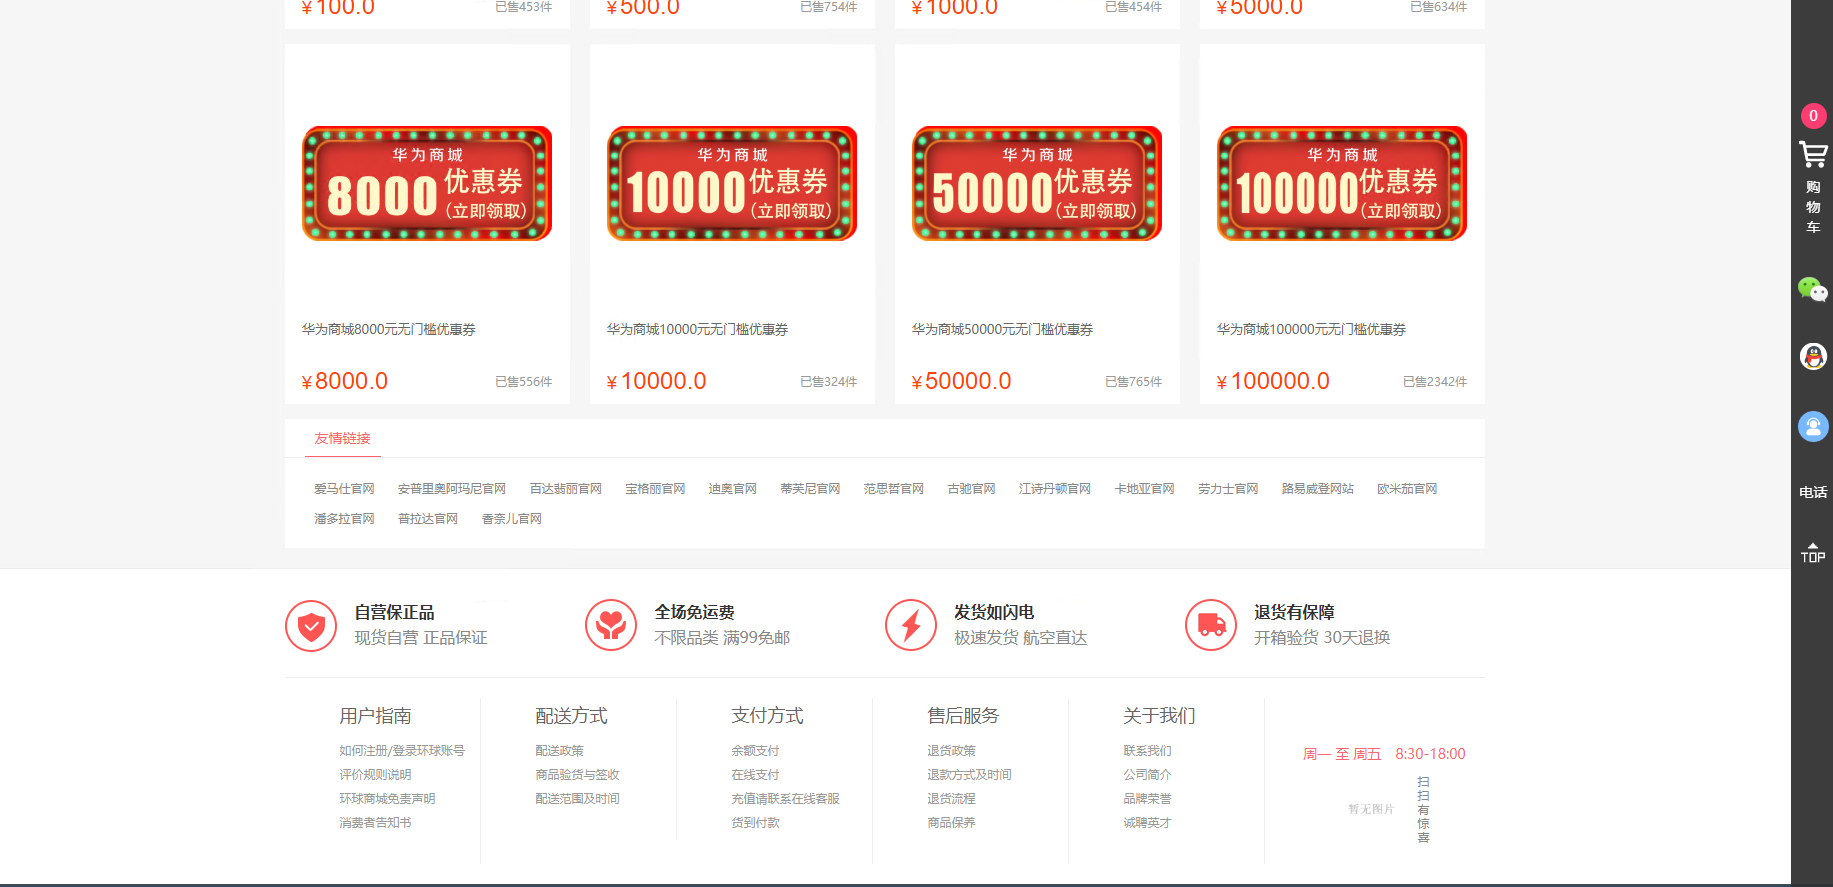The image size is (1833, 887).
Task: Click the QQ penguin icon
Action: (x=1813, y=356)
